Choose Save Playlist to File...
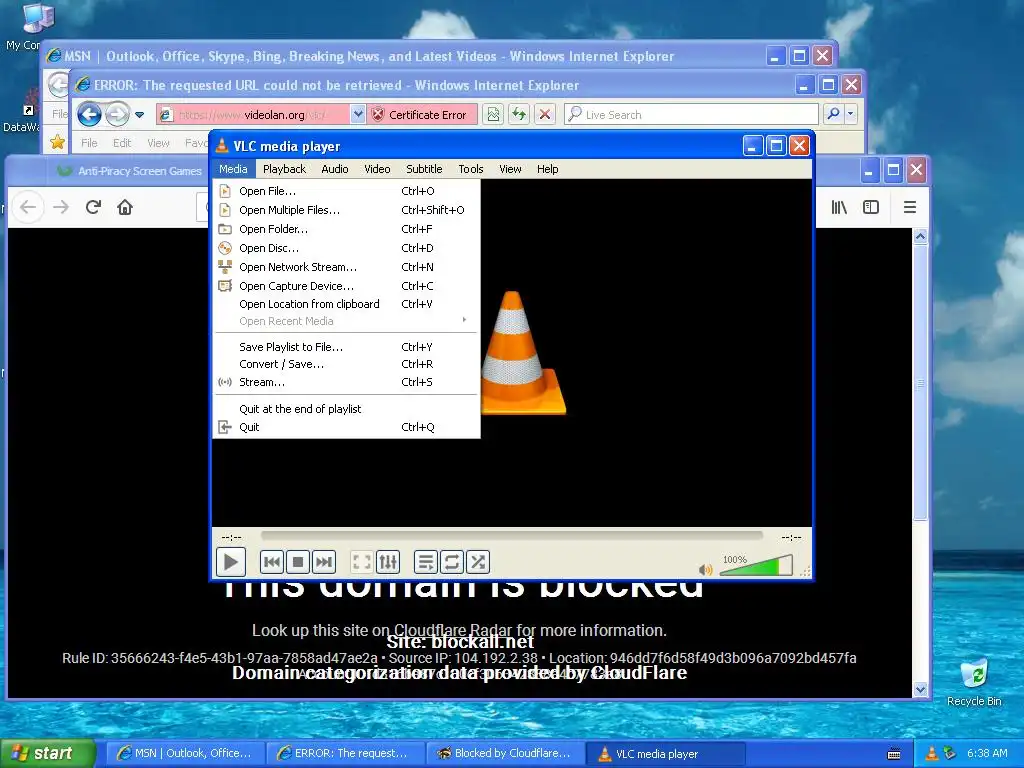This screenshot has height=768, width=1024. [x=346, y=347]
